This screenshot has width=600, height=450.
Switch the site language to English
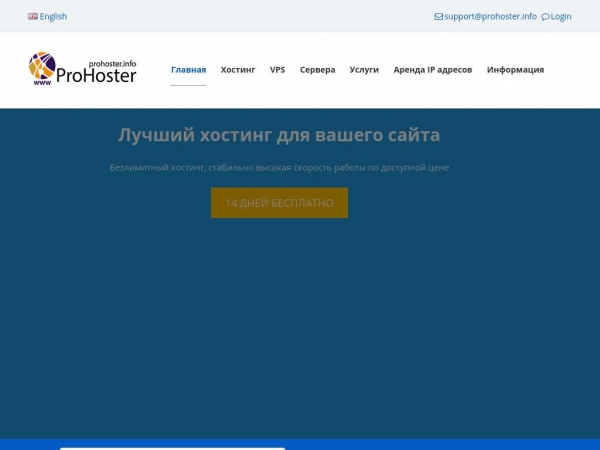tap(53, 16)
